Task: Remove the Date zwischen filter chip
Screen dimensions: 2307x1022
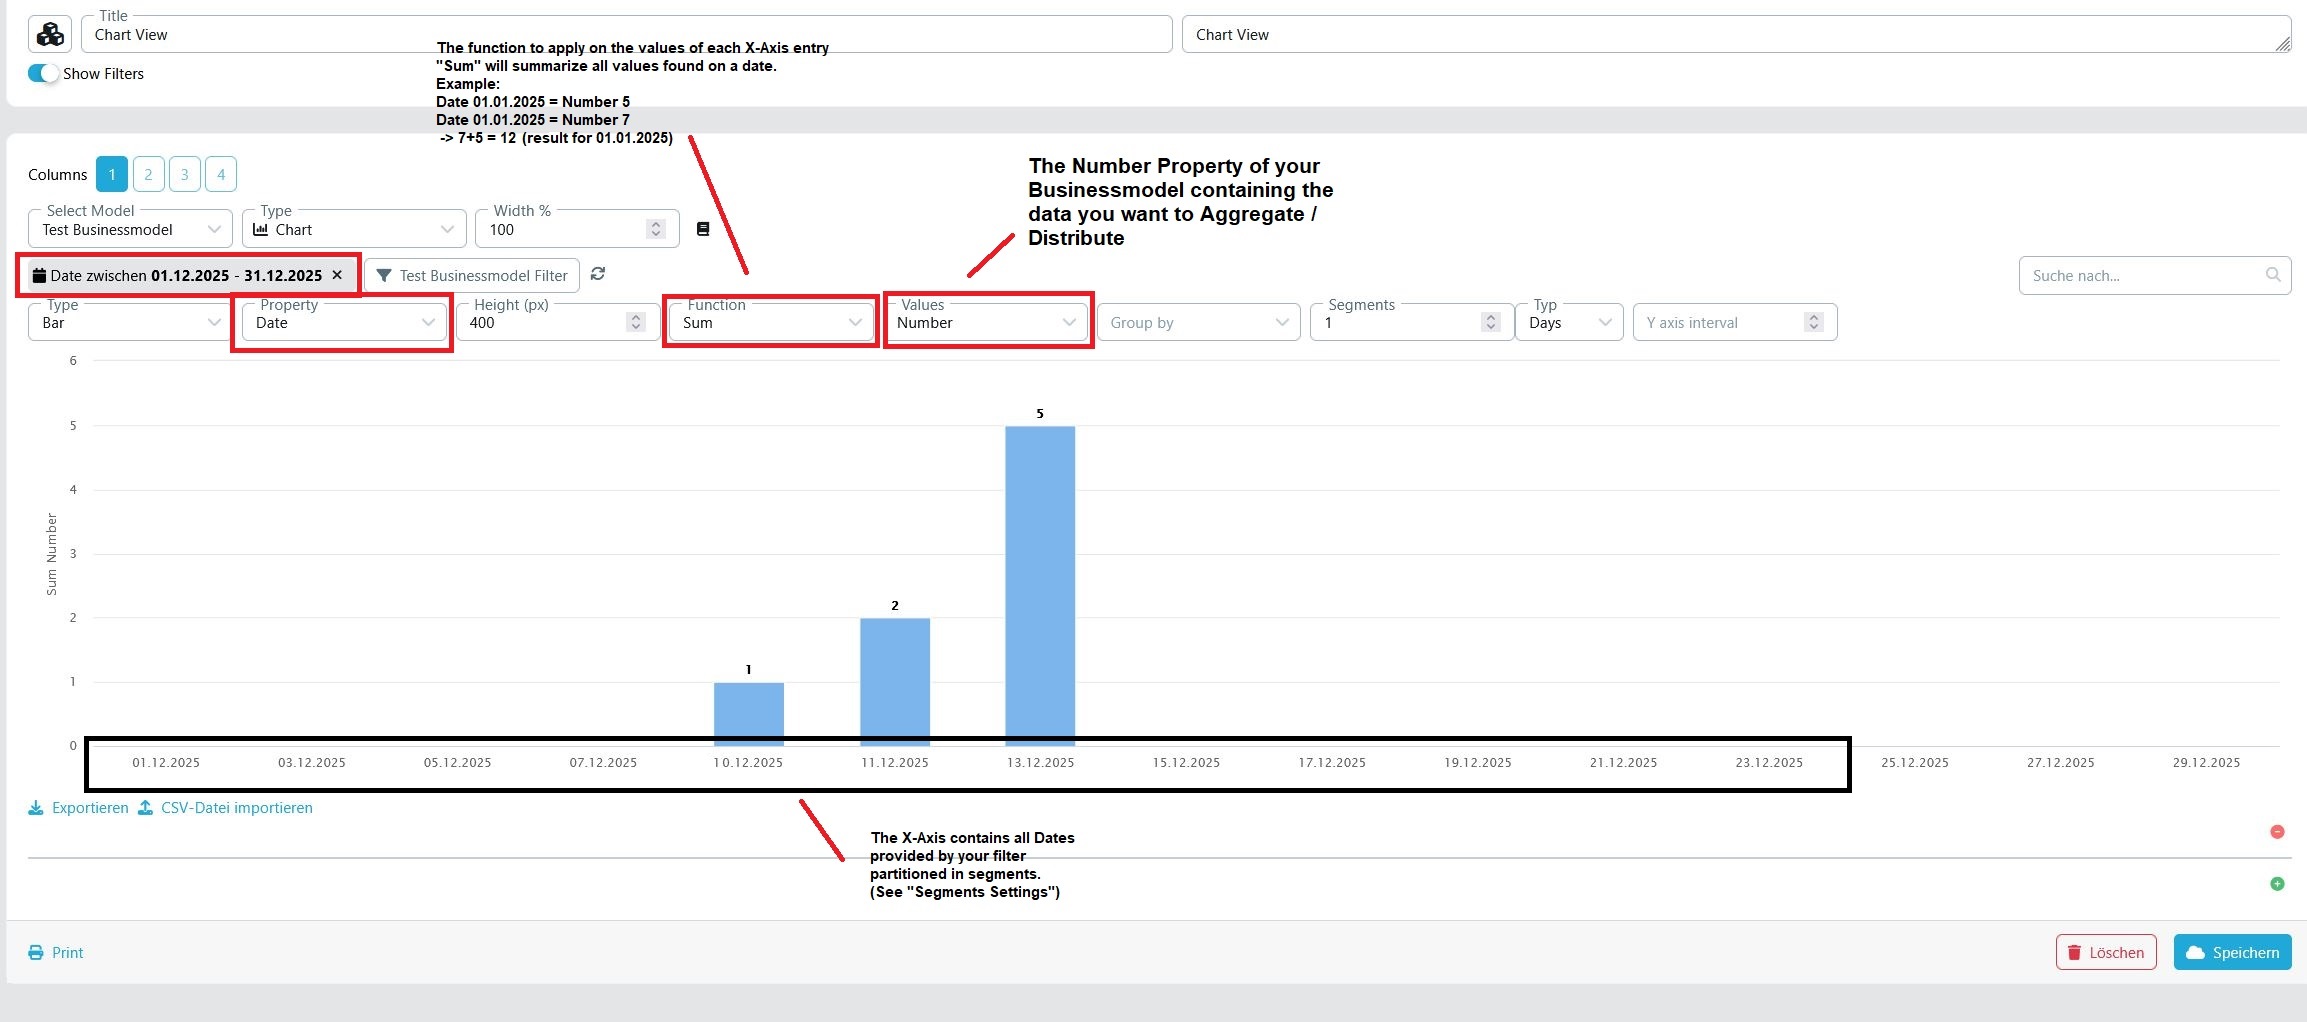Action: pos(336,274)
